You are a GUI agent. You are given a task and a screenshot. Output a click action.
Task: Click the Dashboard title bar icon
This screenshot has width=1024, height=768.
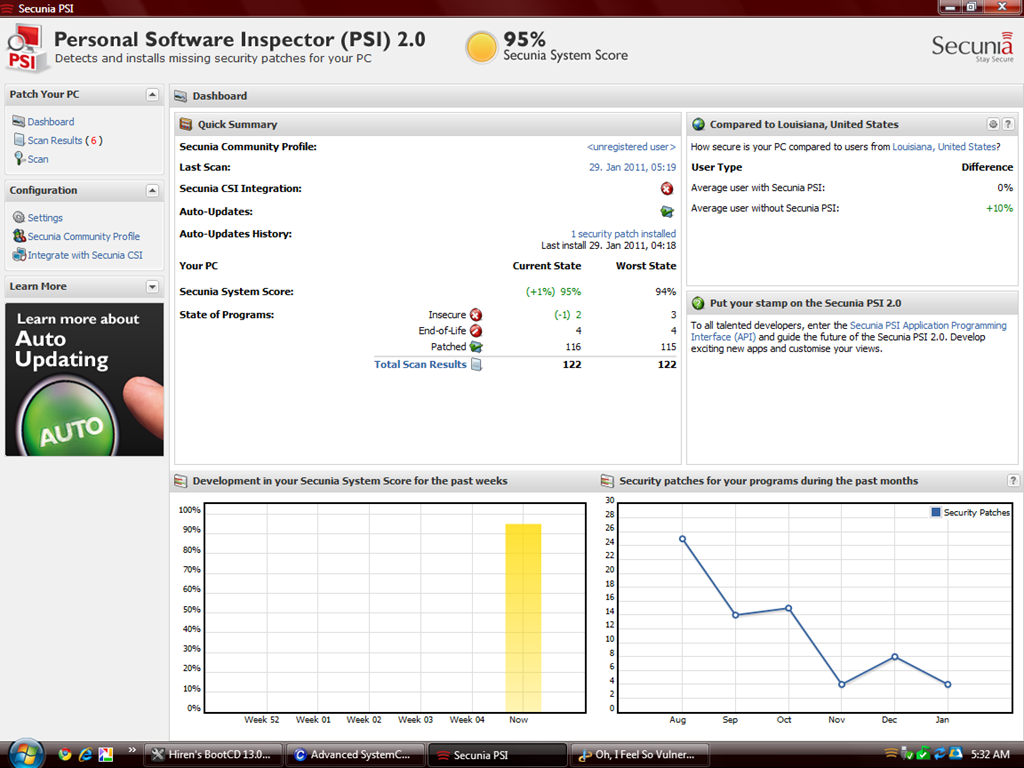pyautogui.click(x=181, y=96)
